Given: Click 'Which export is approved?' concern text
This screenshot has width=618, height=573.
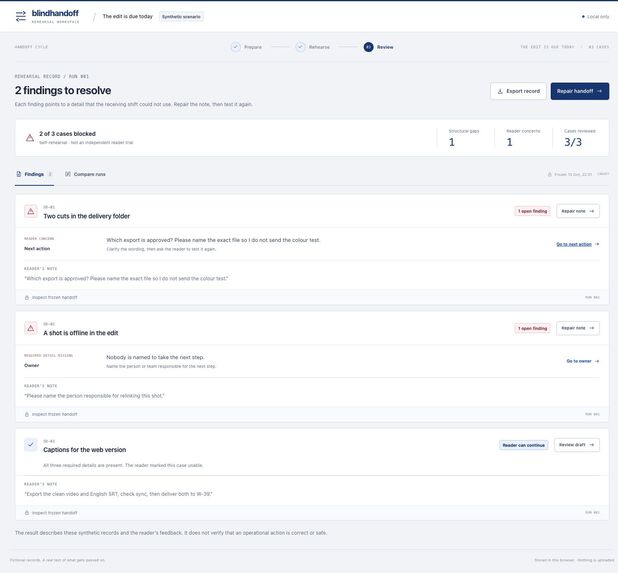Looking at the screenshot, I should (x=213, y=240).
